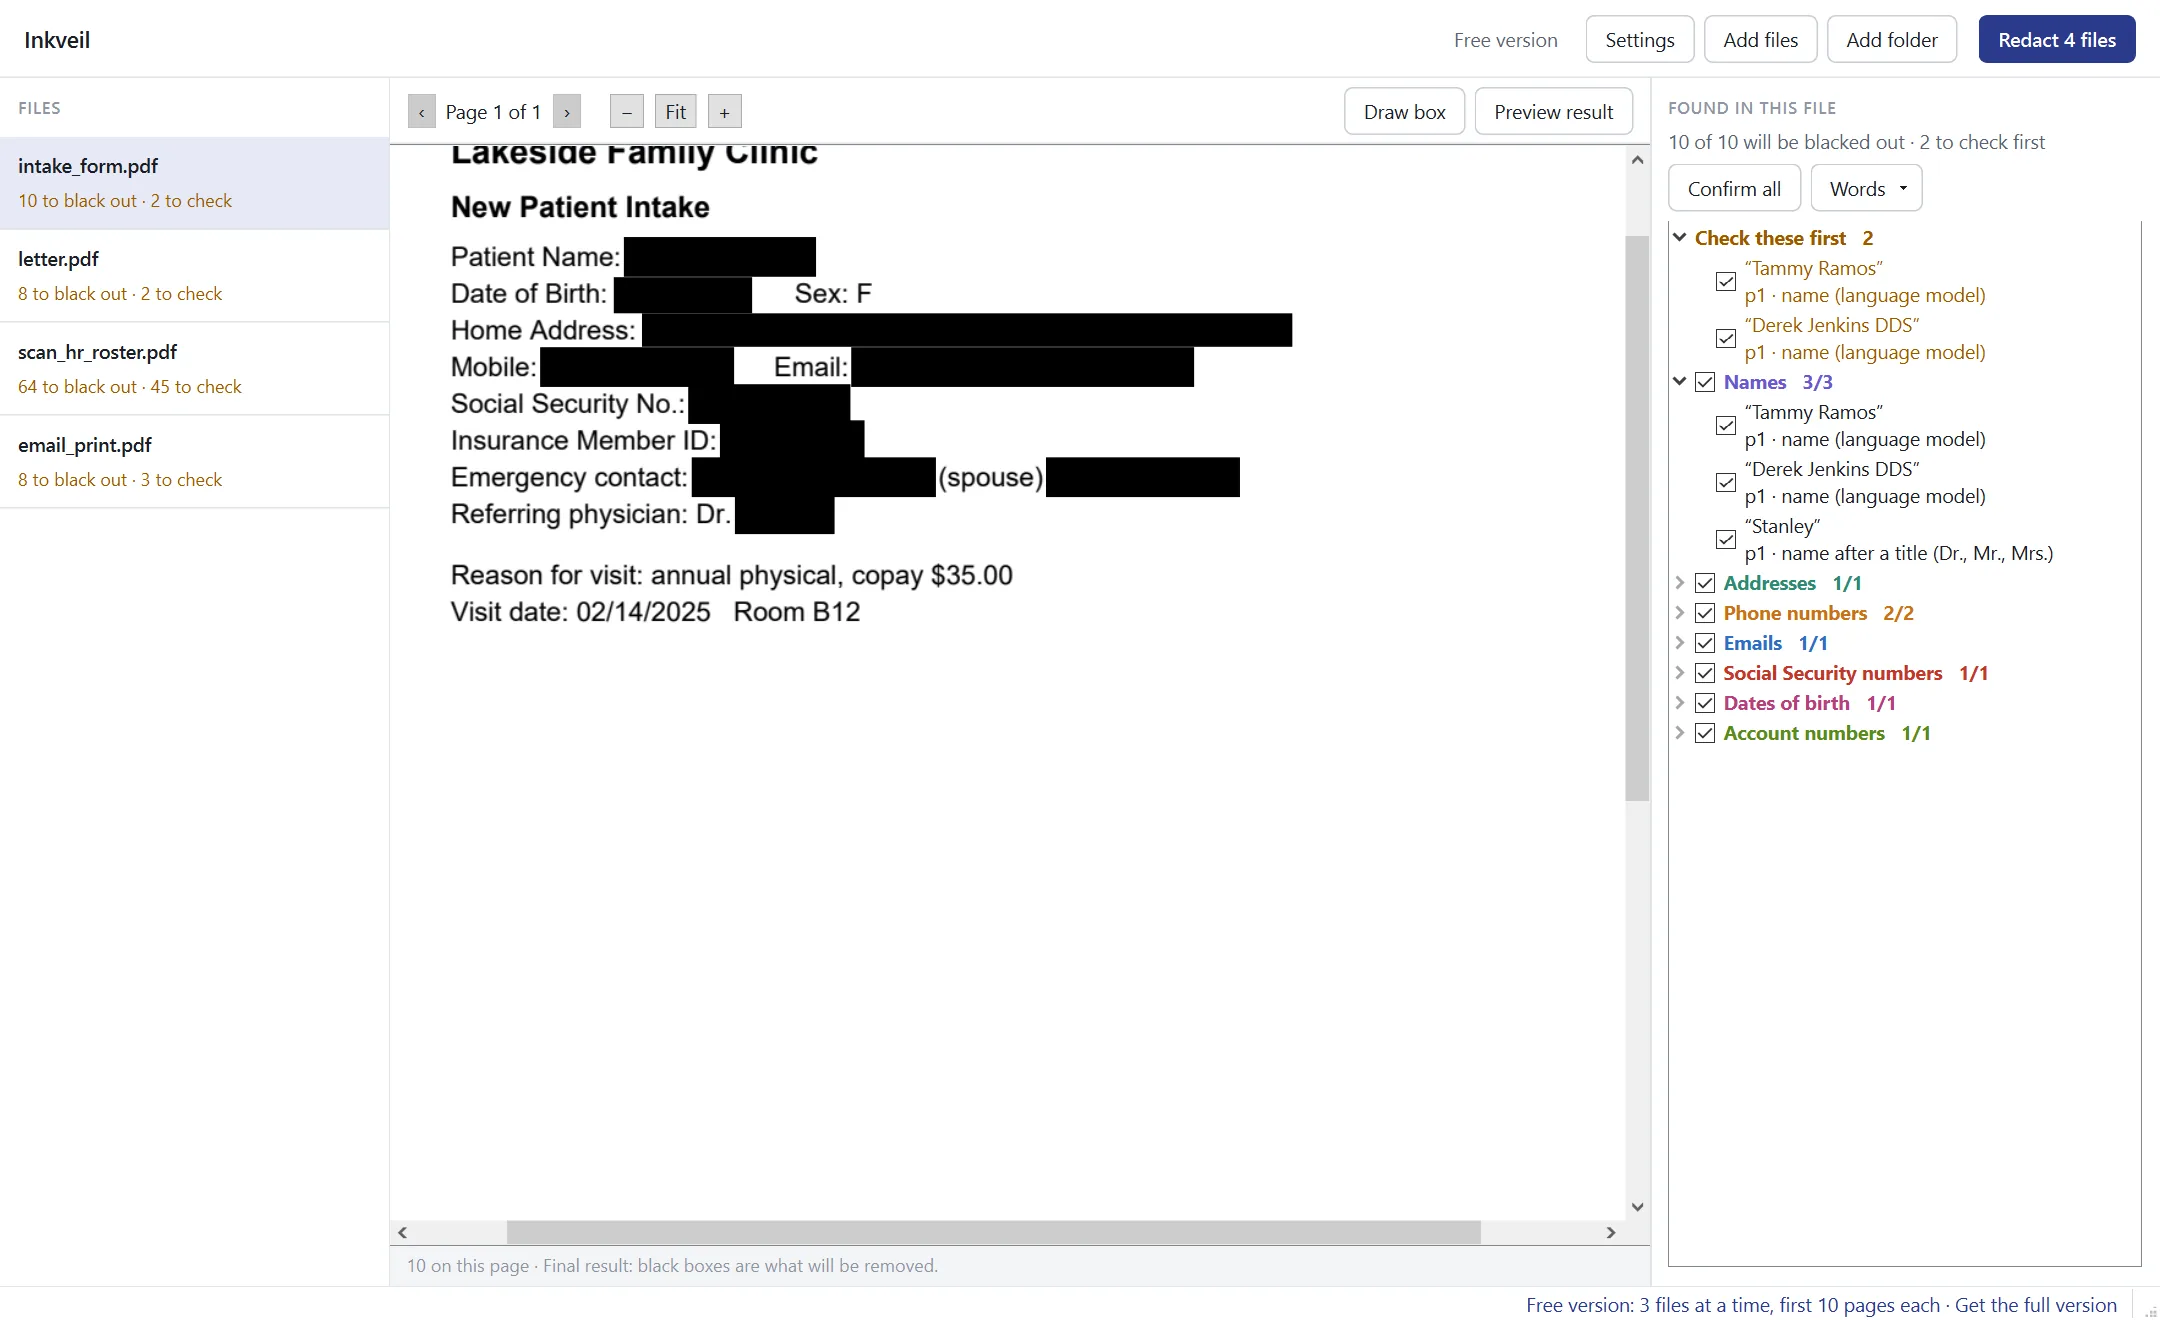
Task: Collapse the Check these first group
Action: coord(1680,238)
